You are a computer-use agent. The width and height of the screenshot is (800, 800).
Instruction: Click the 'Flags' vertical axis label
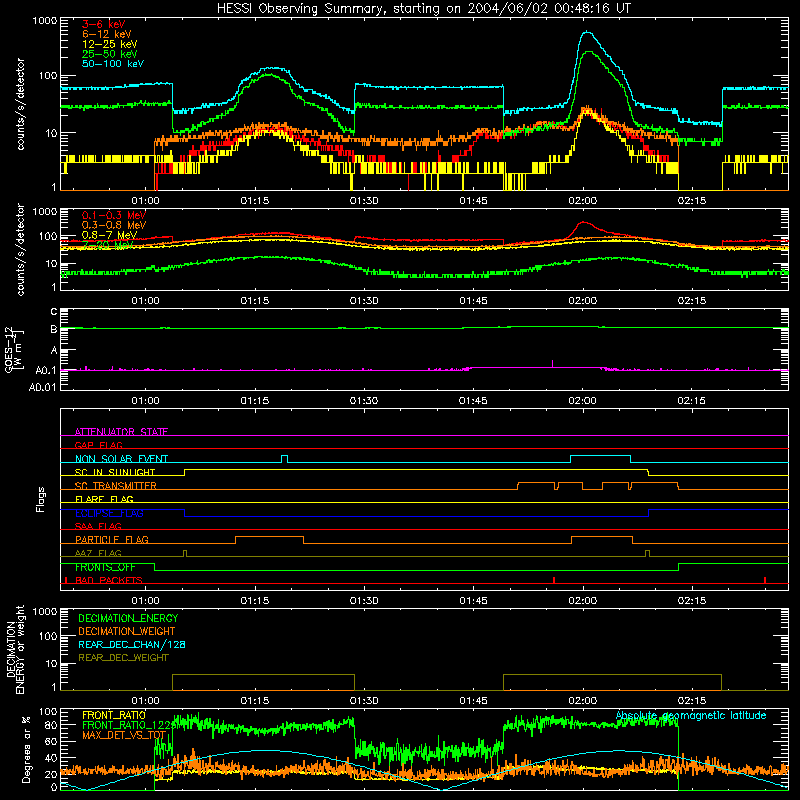40,499
